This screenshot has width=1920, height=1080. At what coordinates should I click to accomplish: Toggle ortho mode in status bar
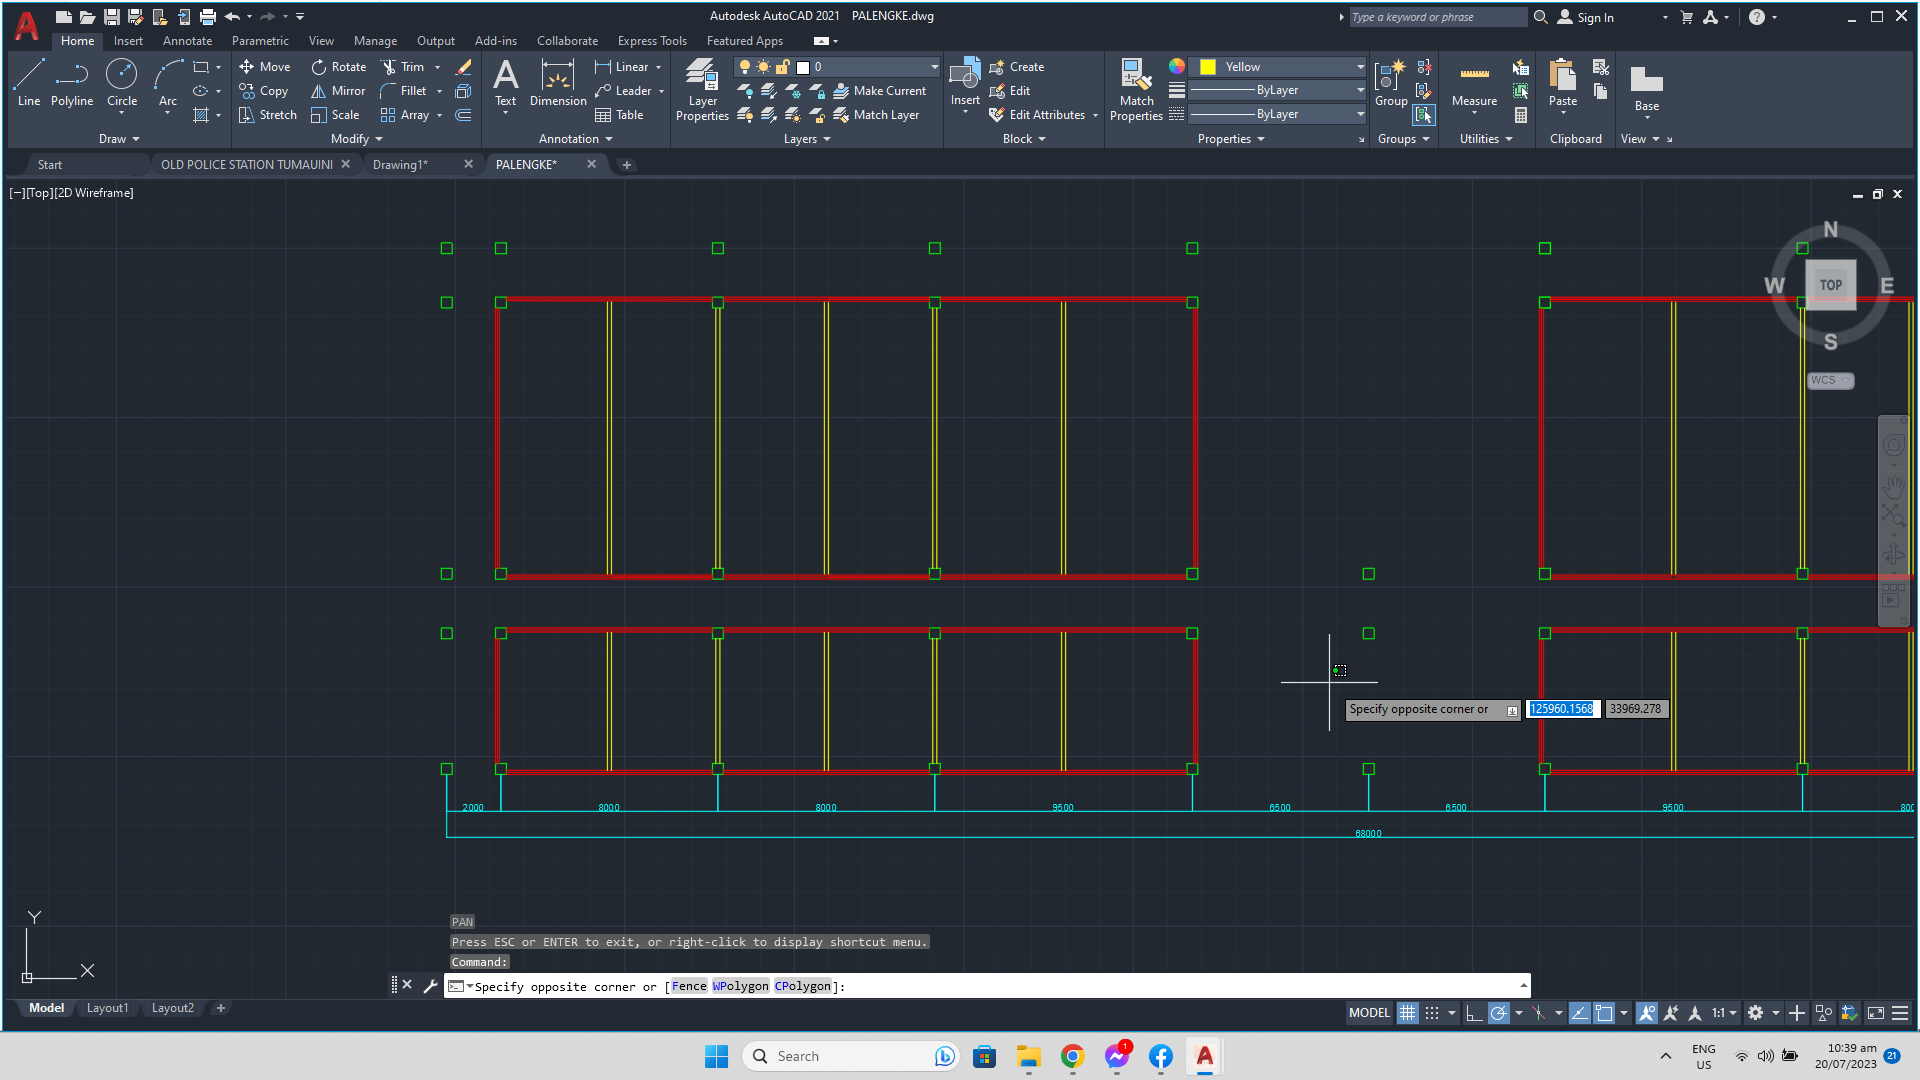pyautogui.click(x=1474, y=1013)
